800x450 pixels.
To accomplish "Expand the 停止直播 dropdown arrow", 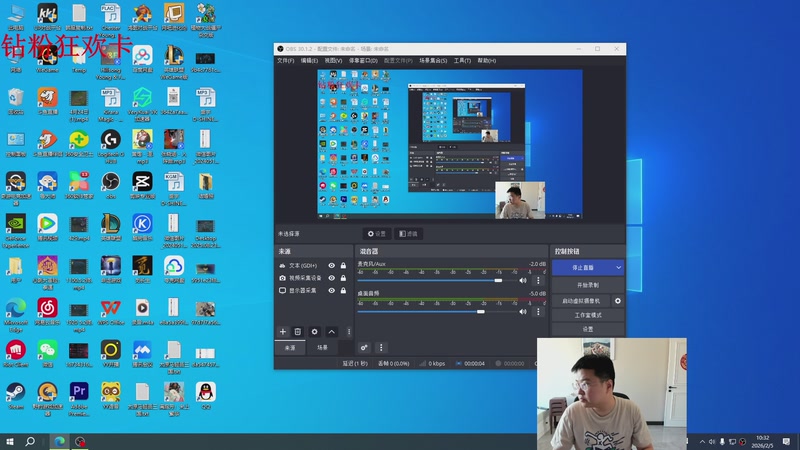I will coord(618,267).
